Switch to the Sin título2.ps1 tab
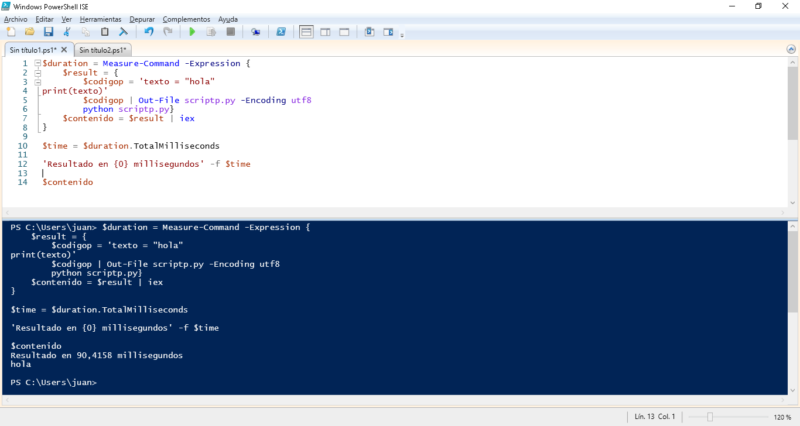Image resolution: width=800 pixels, height=426 pixels. (103, 50)
